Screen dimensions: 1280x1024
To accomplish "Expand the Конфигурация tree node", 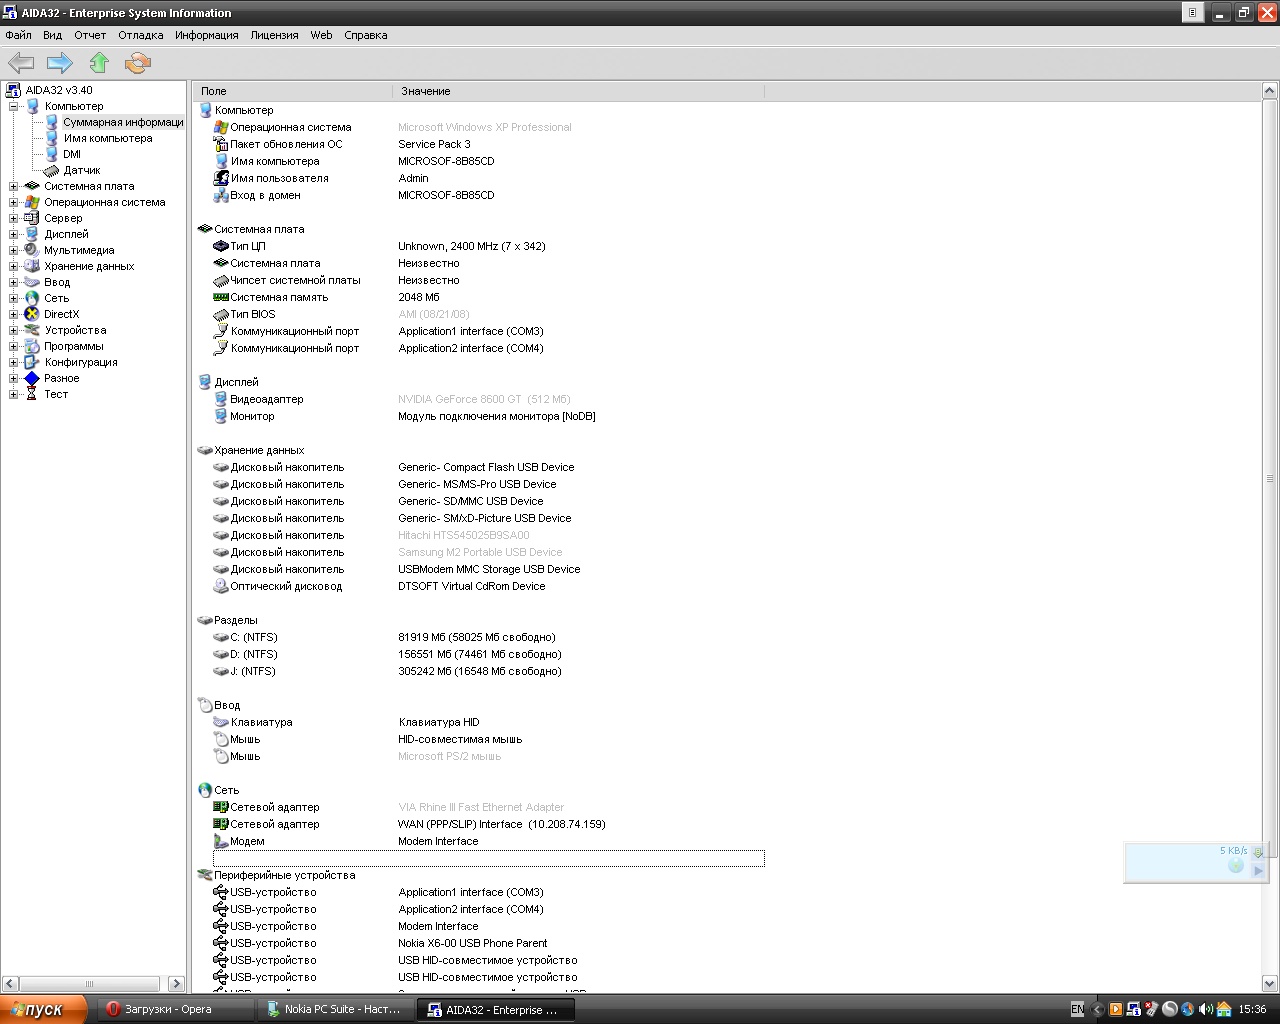I will (14, 362).
